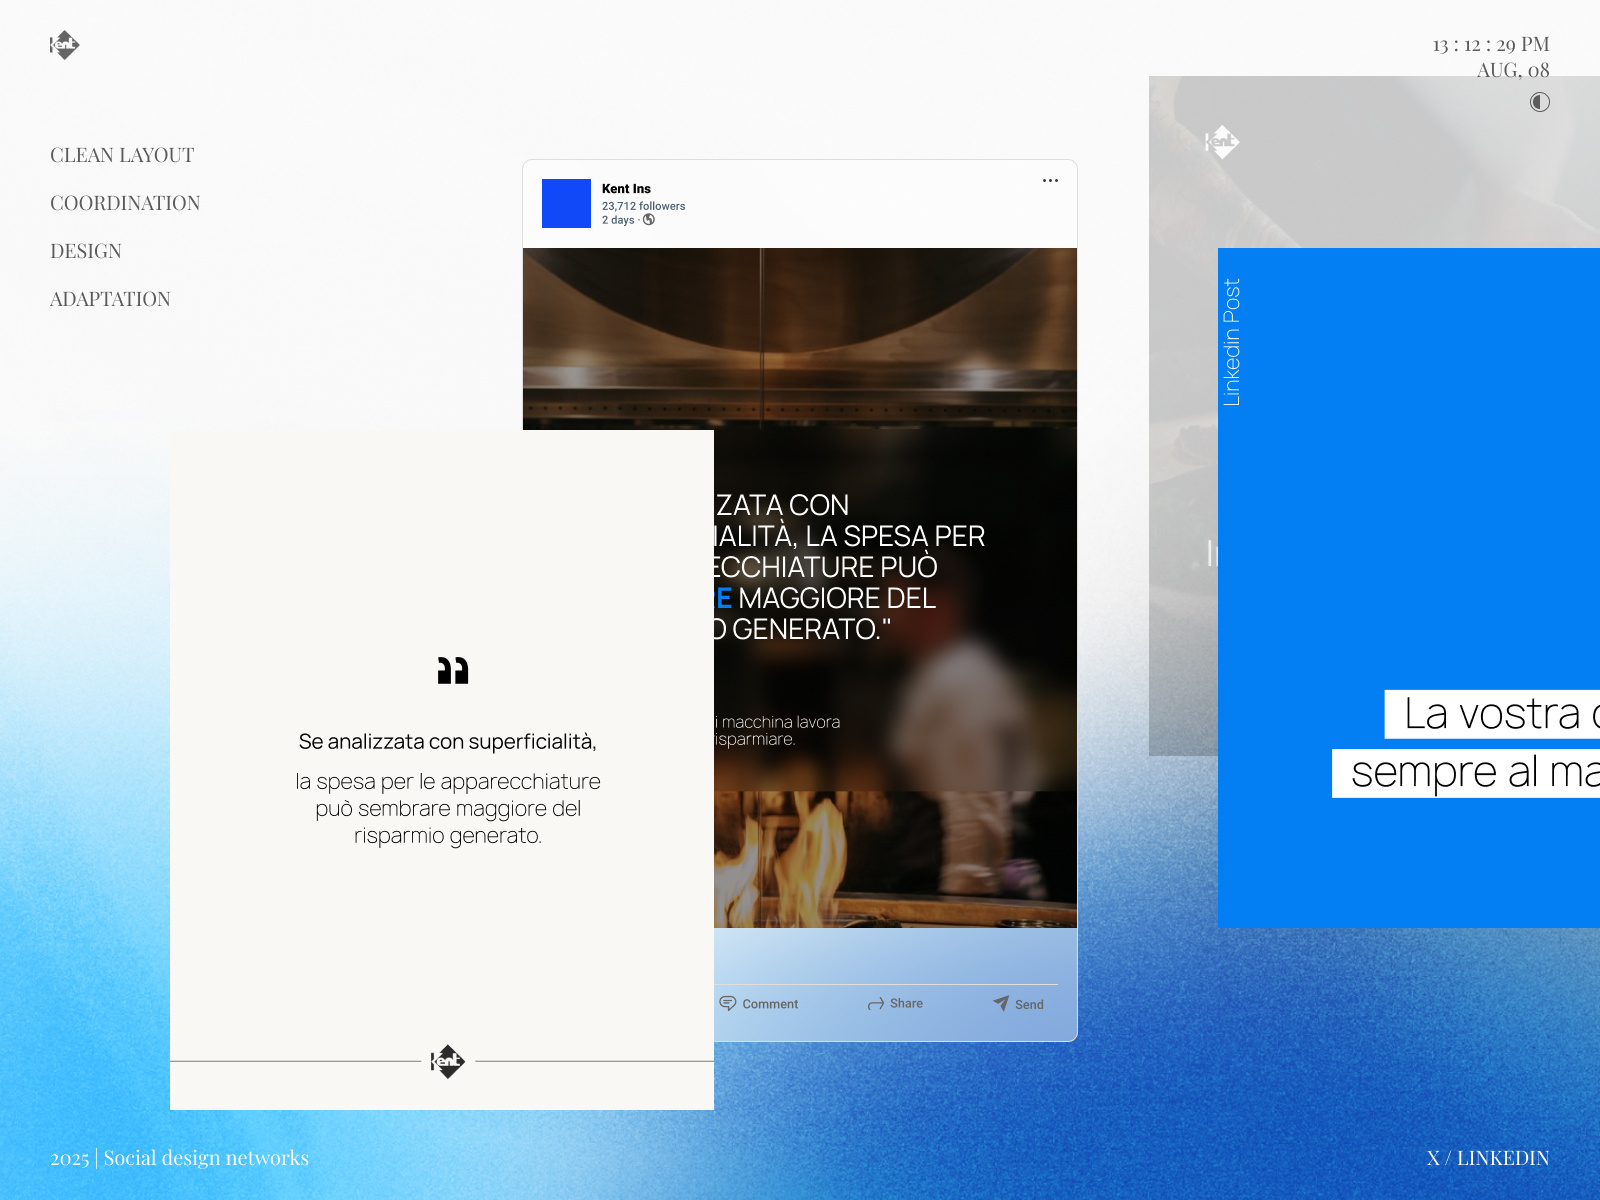The width and height of the screenshot is (1600, 1200).
Task: Switch to the ADAPTATION section
Action: pyautogui.click(x=110, y=298)
